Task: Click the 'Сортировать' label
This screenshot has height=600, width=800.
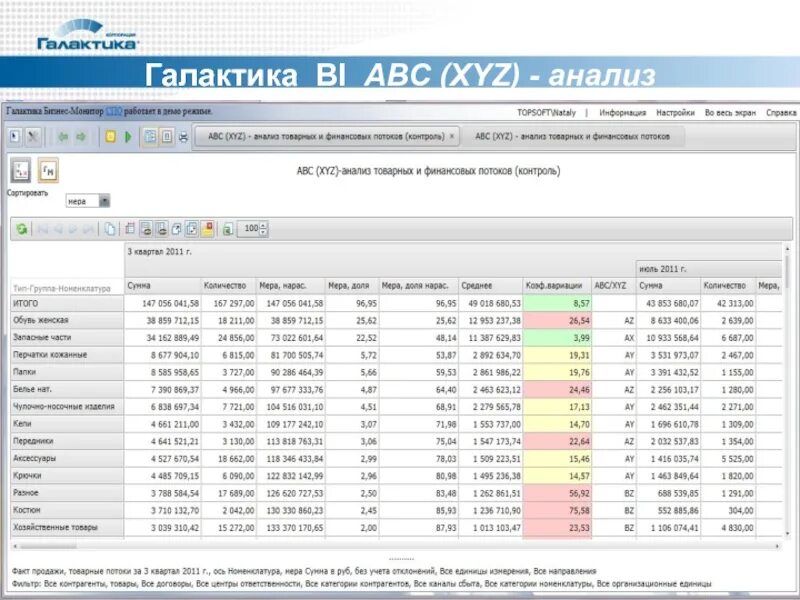Action: click(28, 193)
